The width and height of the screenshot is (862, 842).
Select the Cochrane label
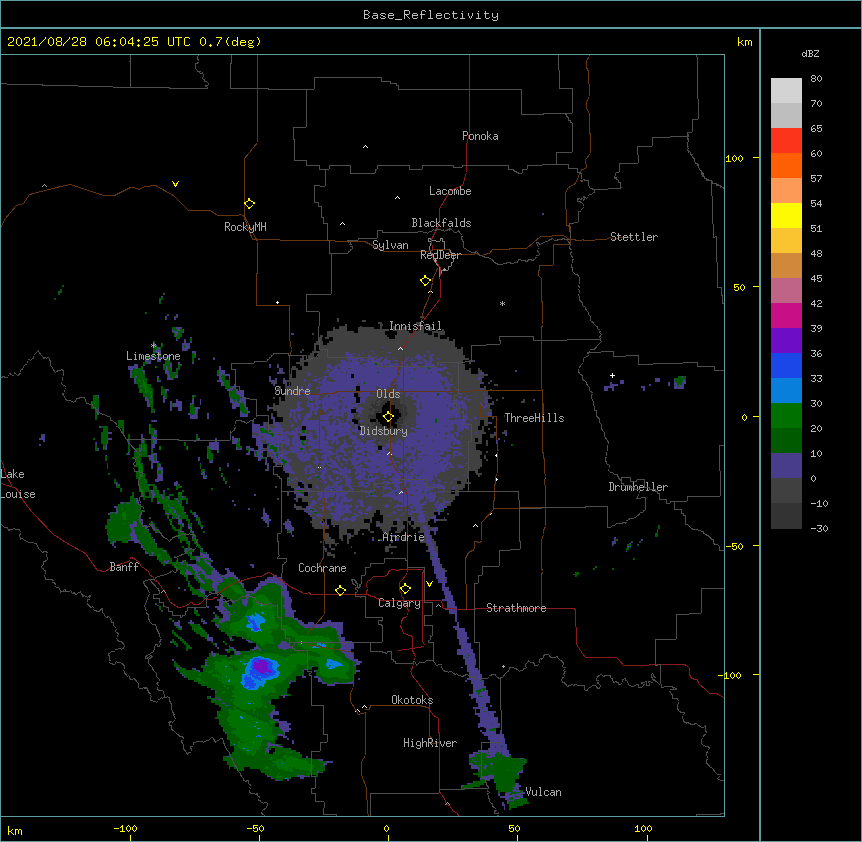tap(322, 568)
